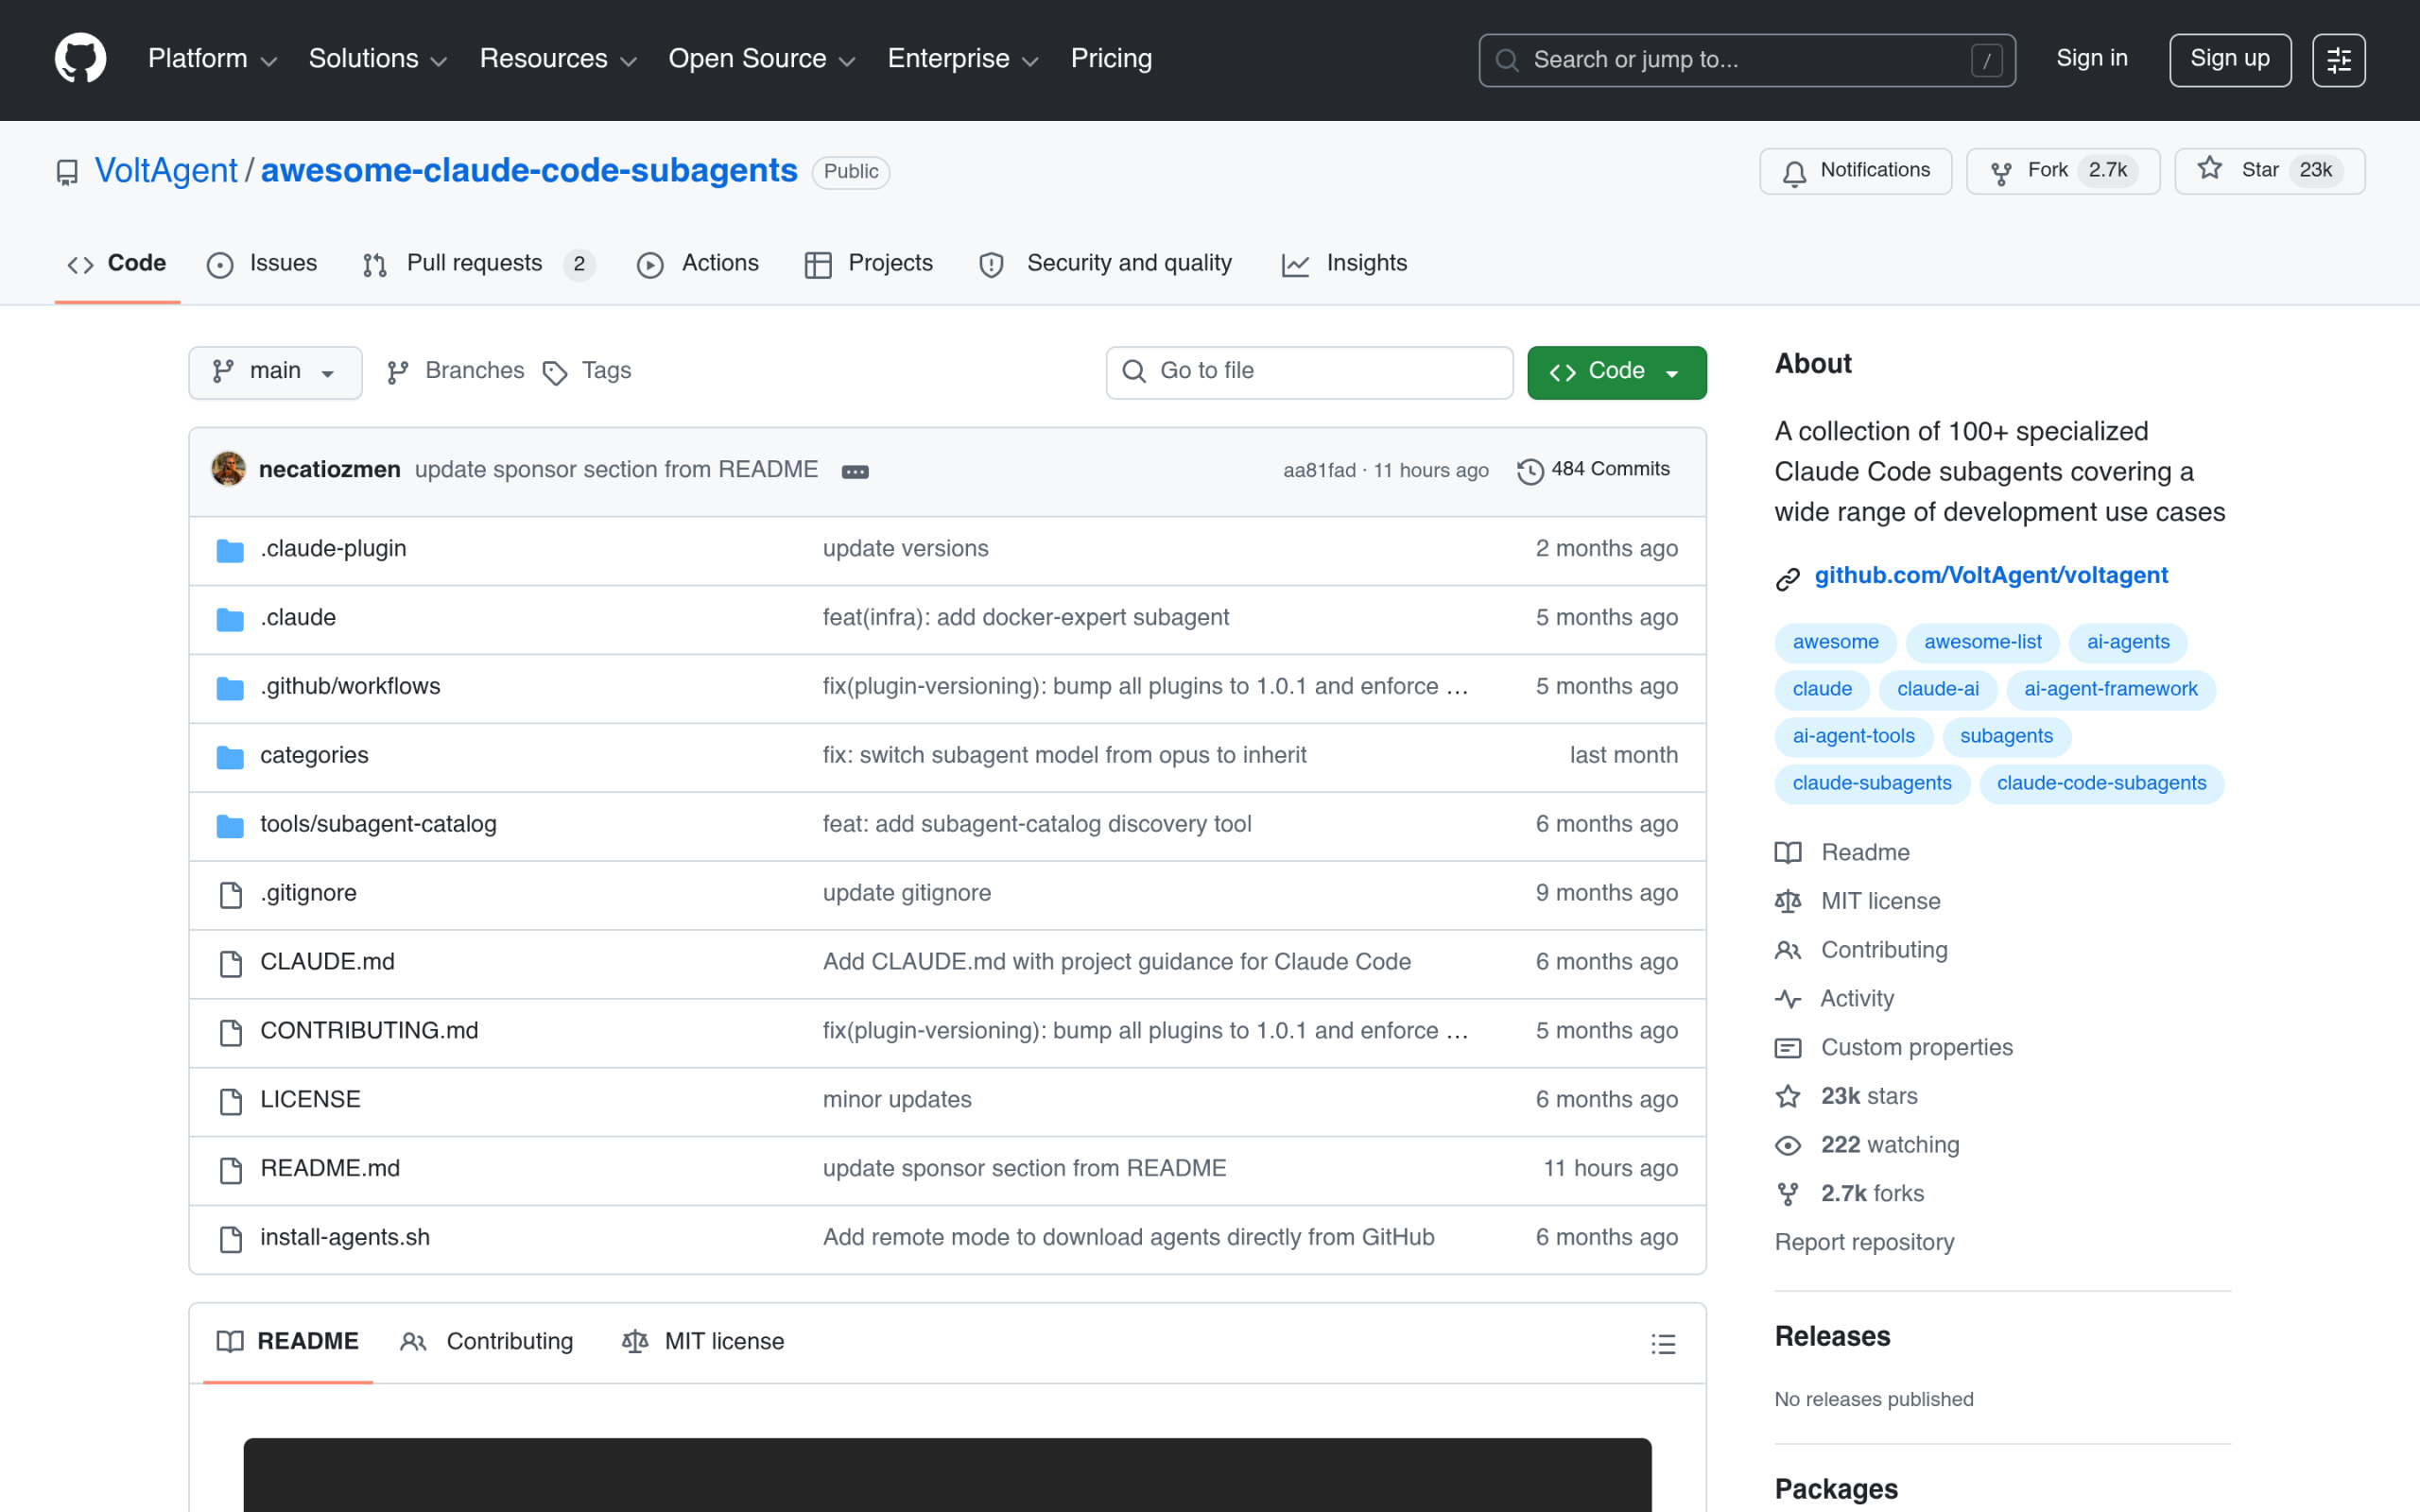2420x1512 pixels.
Task: Open the tools/subagent-catalog folder
Action: [378, 825]
